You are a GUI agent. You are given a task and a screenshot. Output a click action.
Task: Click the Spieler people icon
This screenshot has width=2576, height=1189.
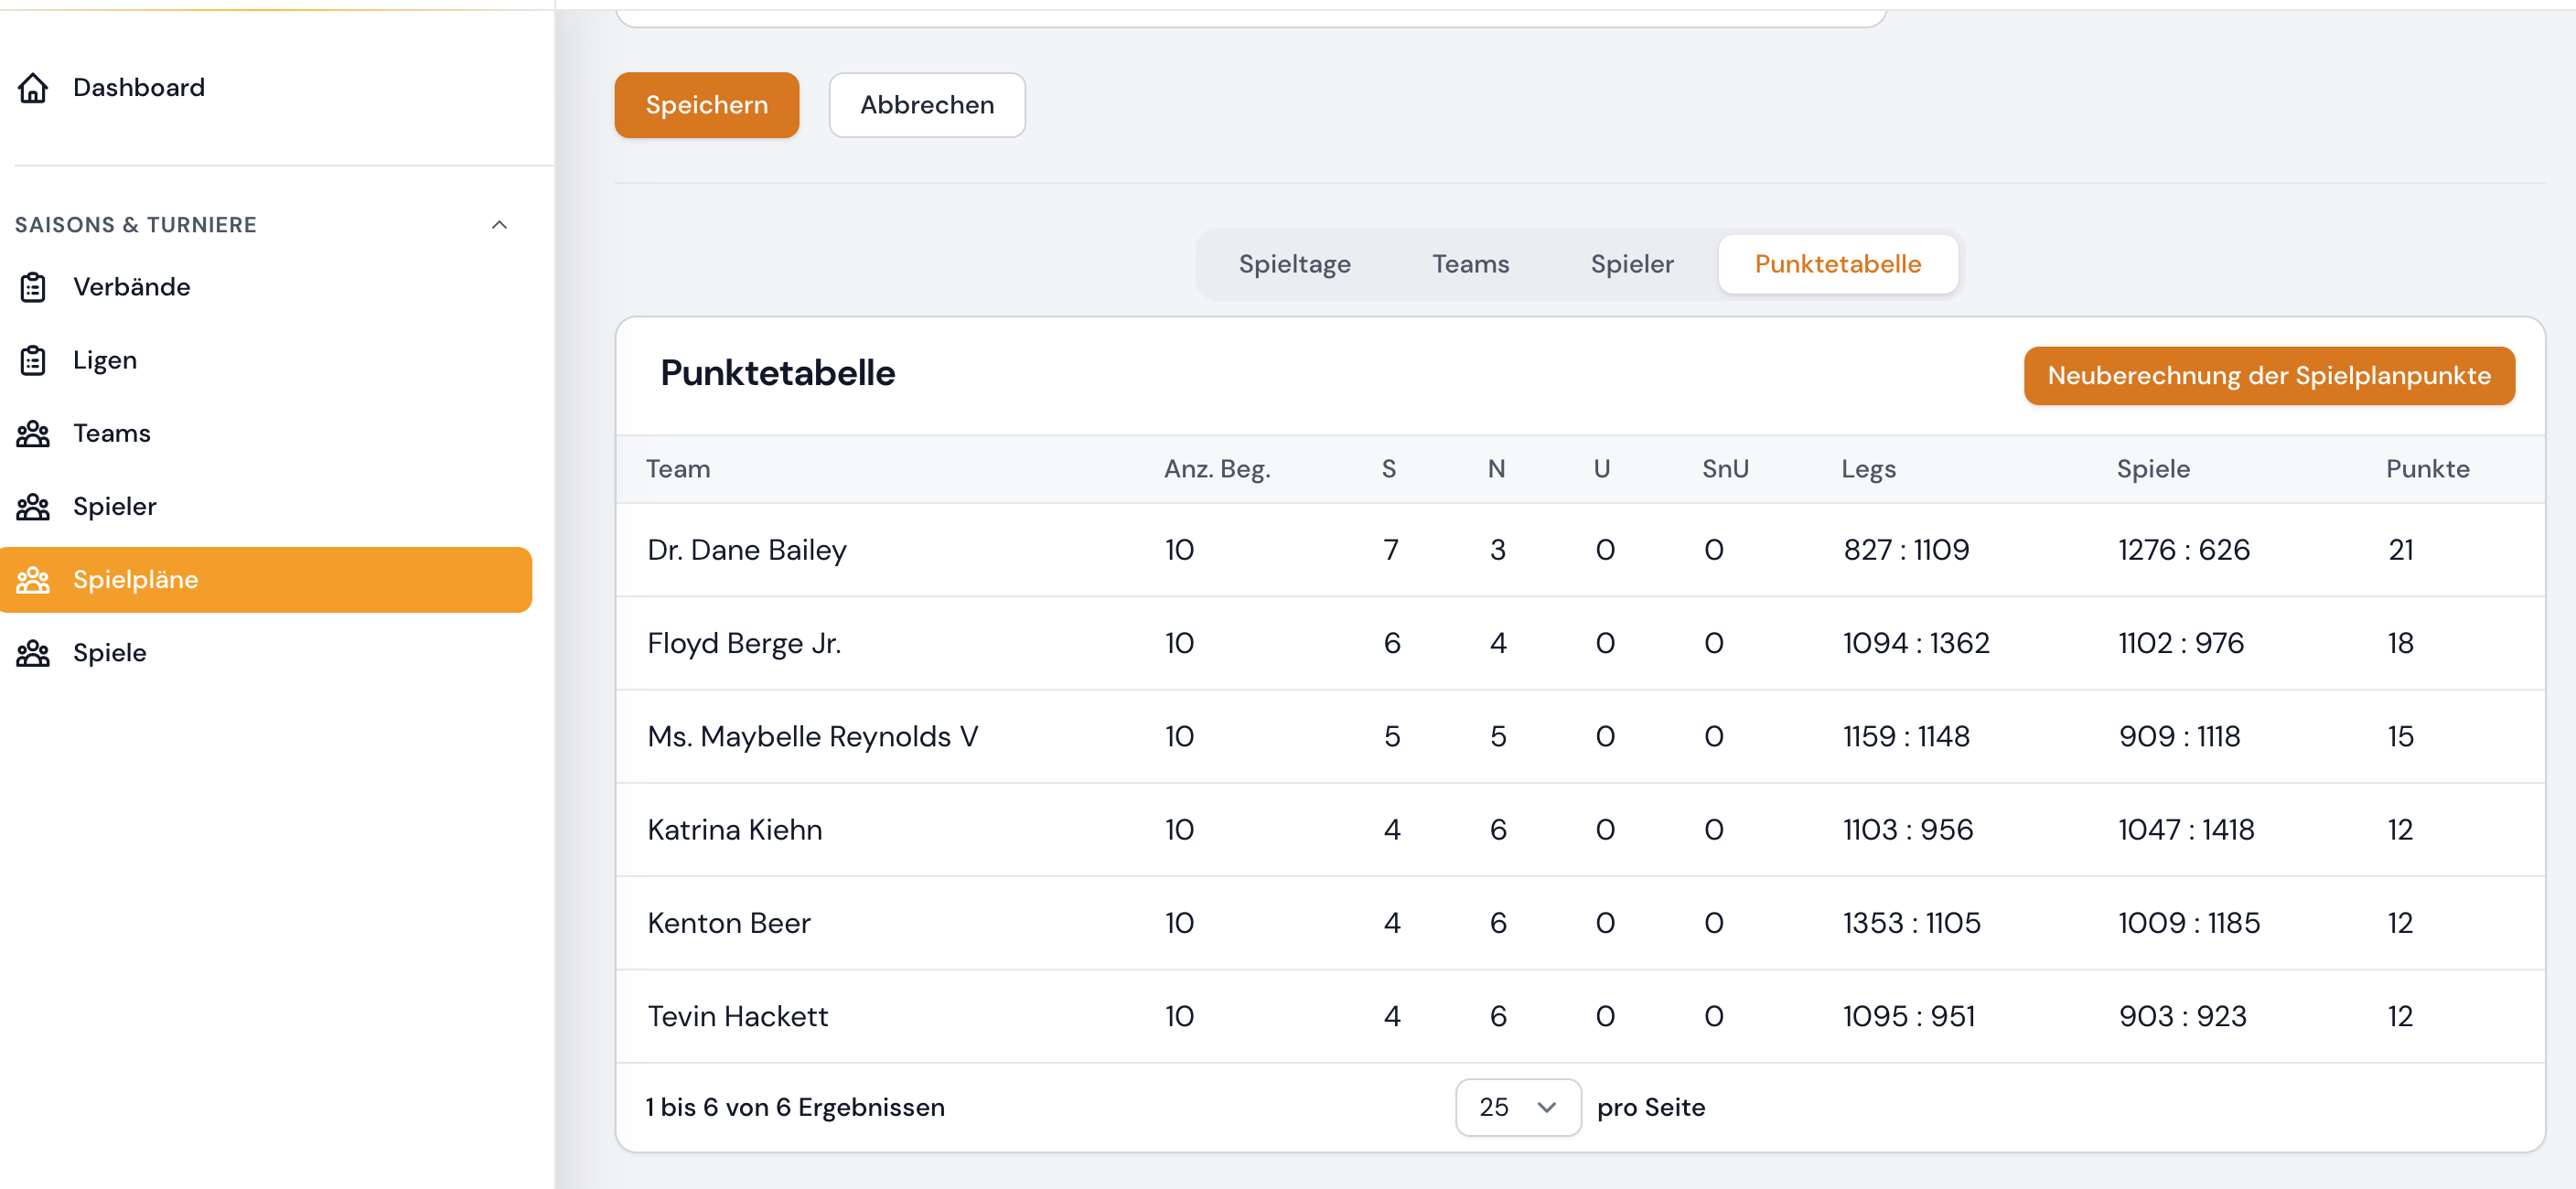click(34, 506)
